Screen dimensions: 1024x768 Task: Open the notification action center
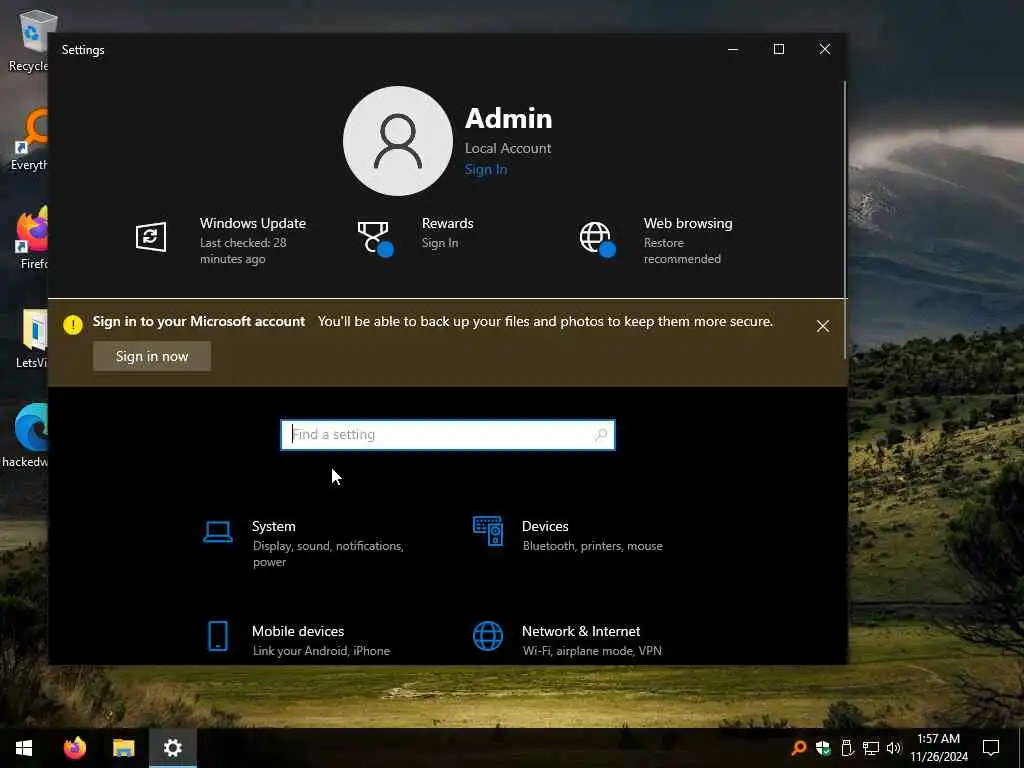click(991, 748)
